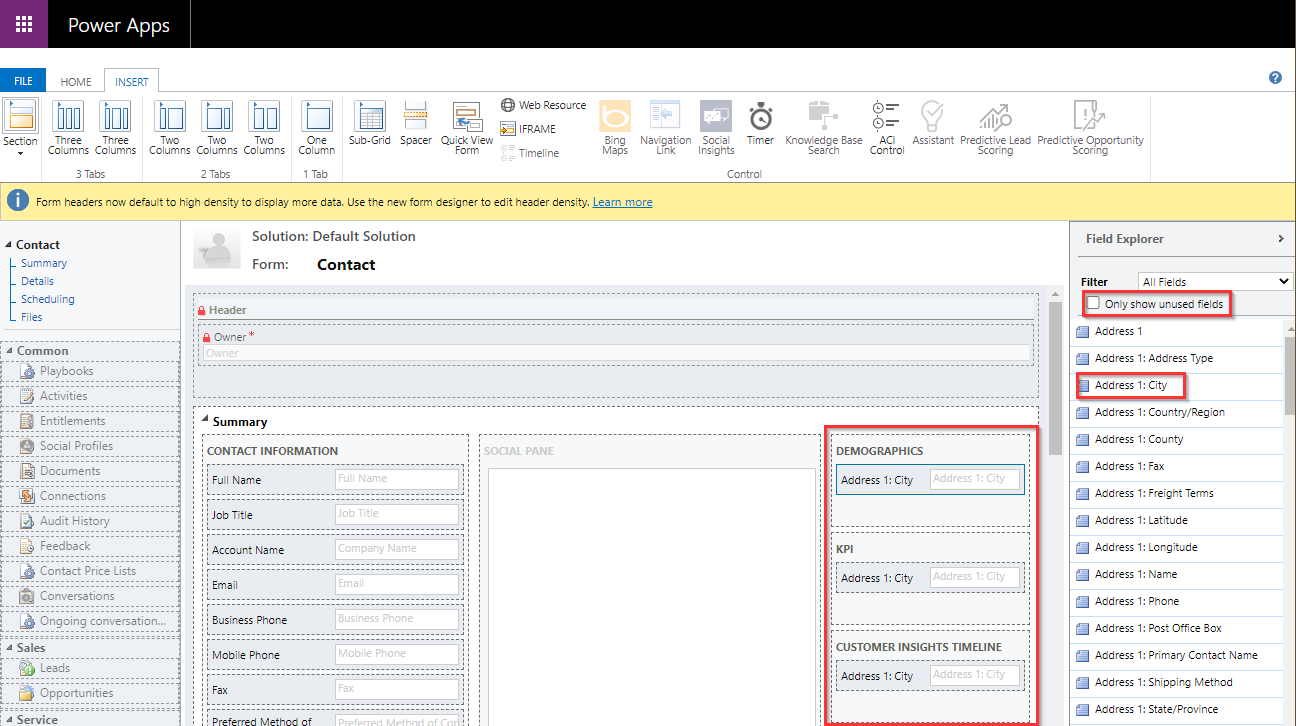Viewport: 1296px width, 726px height.
Task: Collapse the Common group in the left sidebar
Action: [10, 350]
